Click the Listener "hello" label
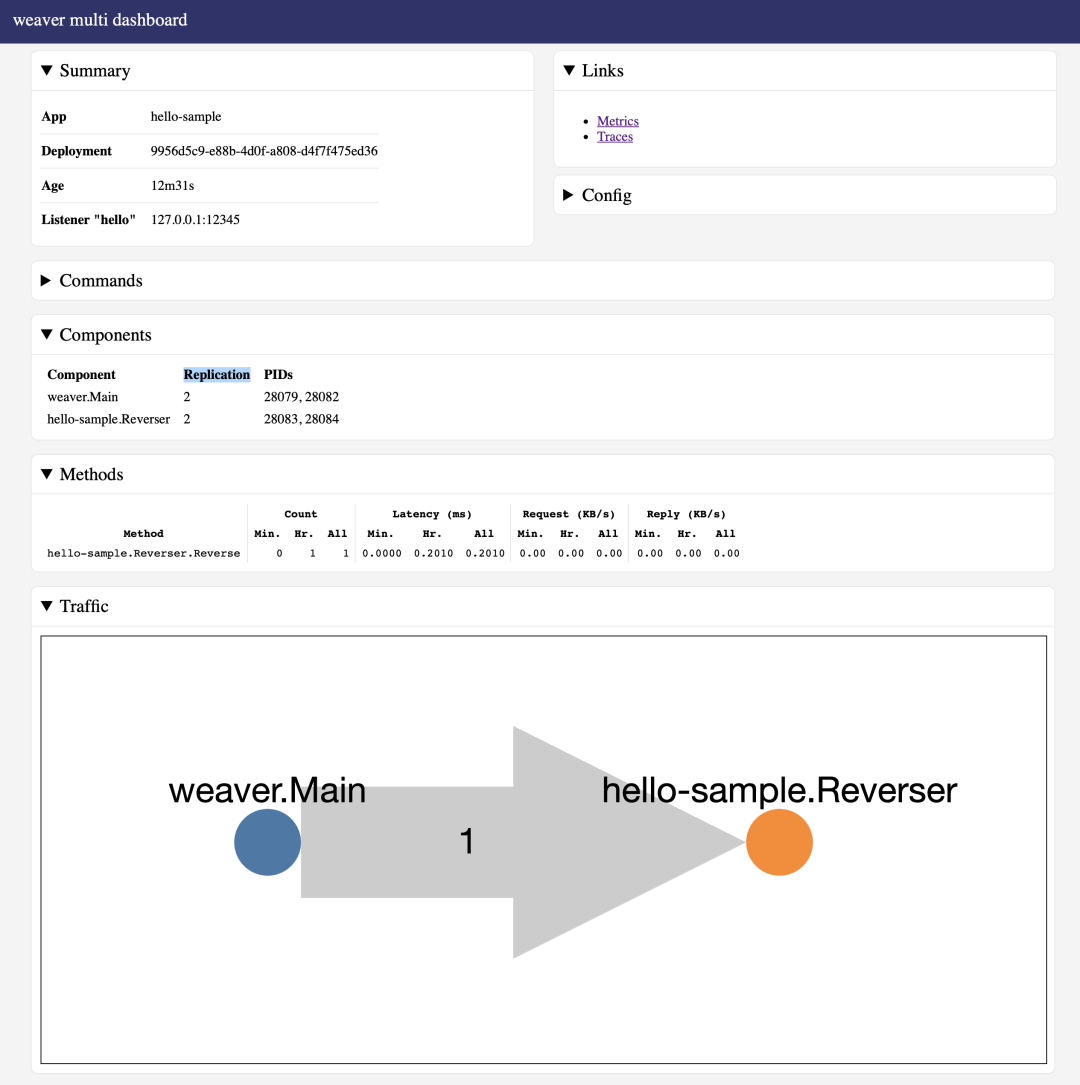 (x=89, y=219)
